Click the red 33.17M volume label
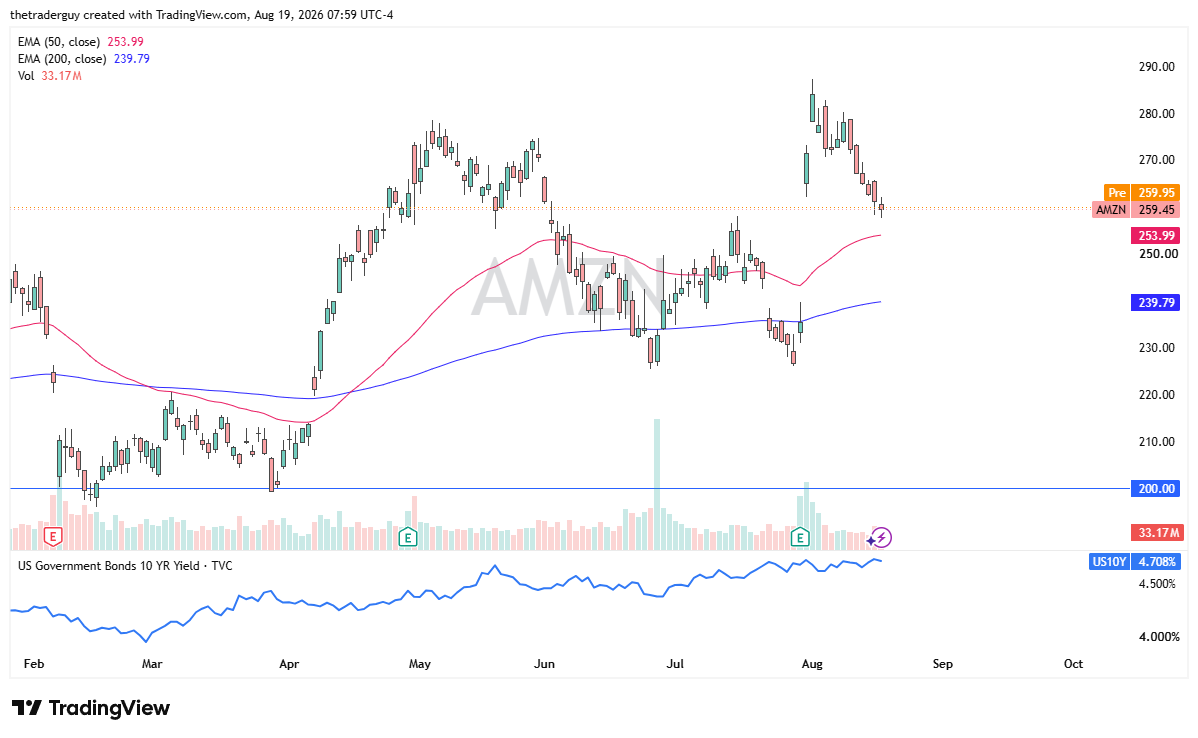 1158,532
